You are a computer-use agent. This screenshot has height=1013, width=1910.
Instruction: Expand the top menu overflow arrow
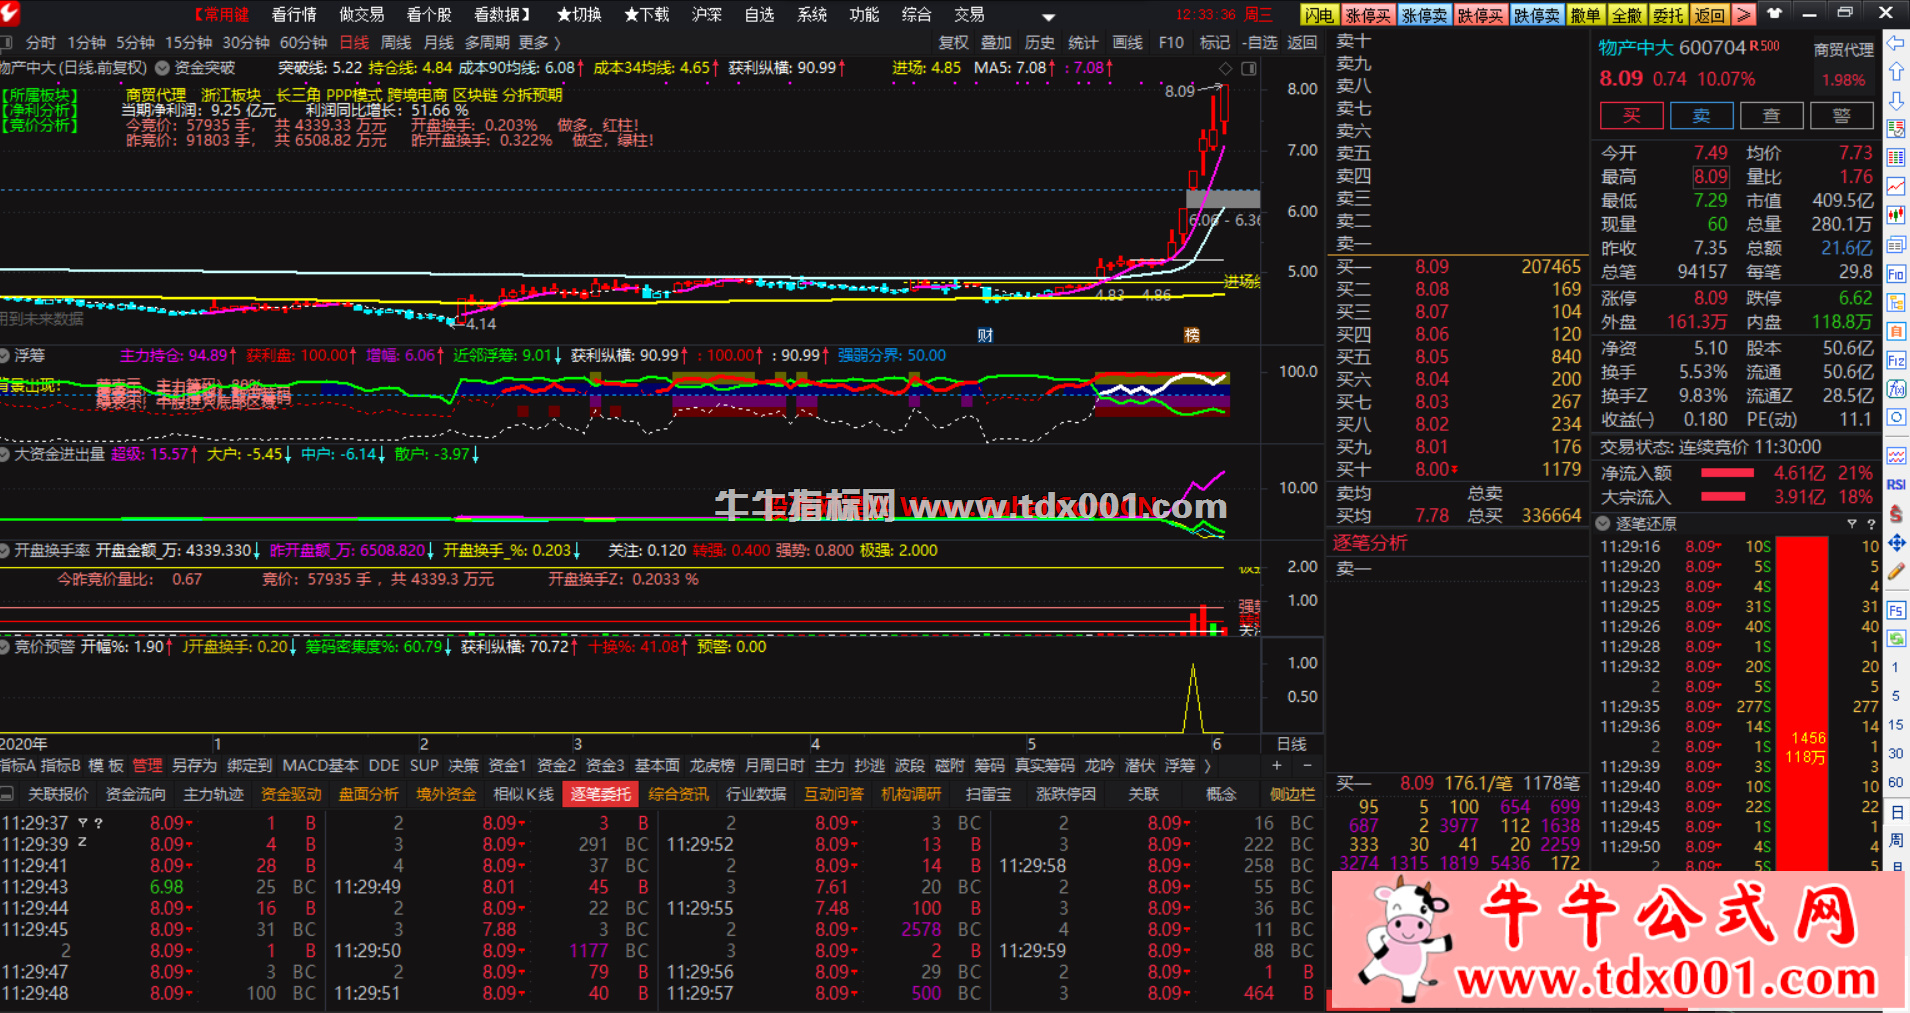(x=1048, y=16)
